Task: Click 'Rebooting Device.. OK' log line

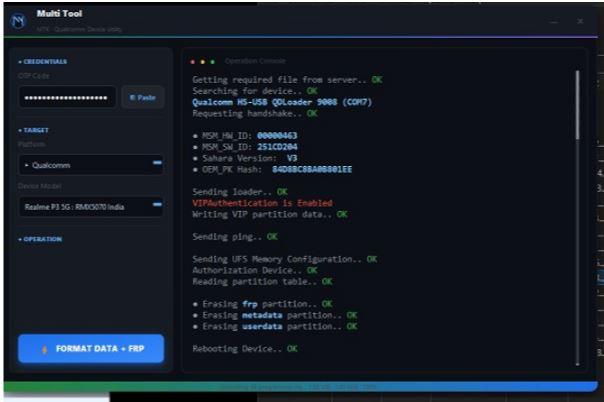Action: pyautogui.click(x=245, y=348)
